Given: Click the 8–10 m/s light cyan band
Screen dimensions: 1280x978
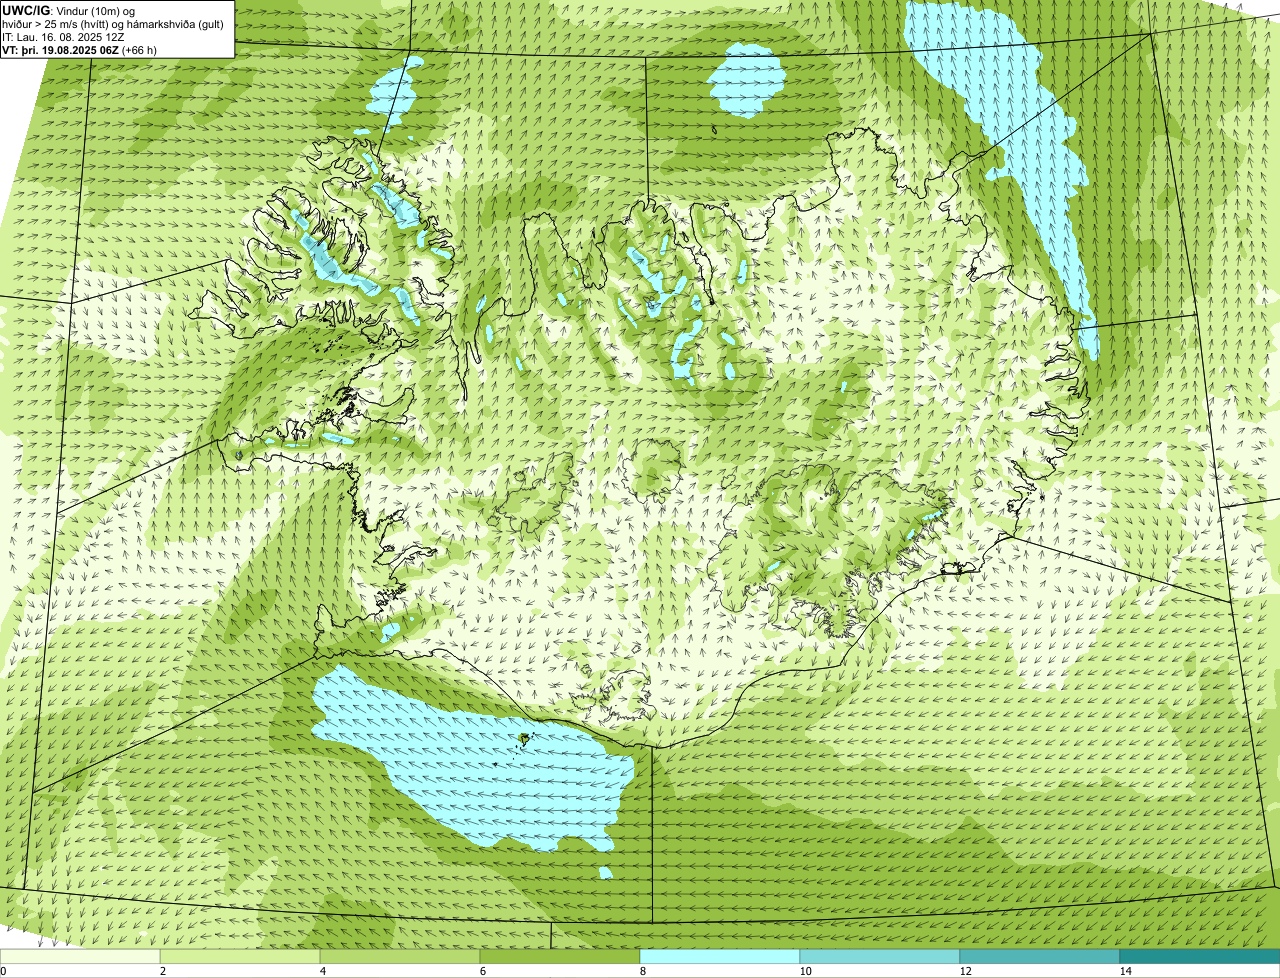Looking at the screenshot, I should (x=720, y=956).
